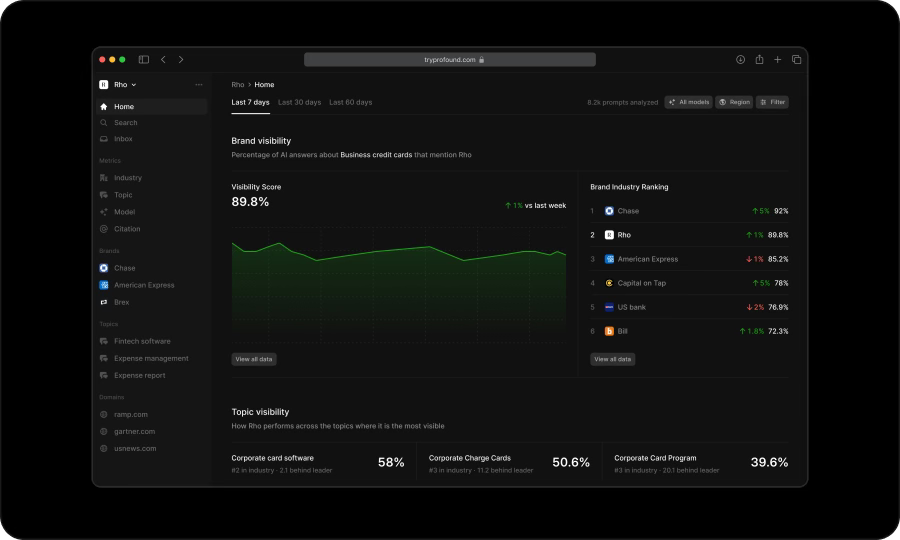Open Inbox in the sidebar

coord(152,139)
